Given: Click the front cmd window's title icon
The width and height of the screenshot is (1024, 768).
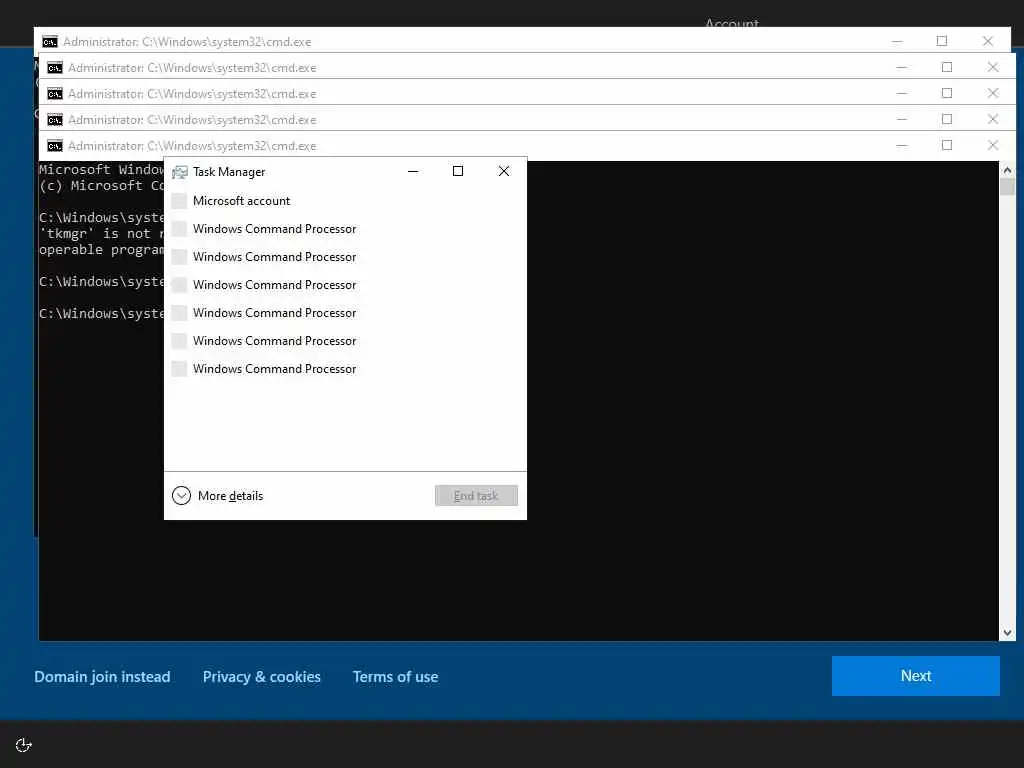Looking at the screenshot, I should tap(55, 146).
